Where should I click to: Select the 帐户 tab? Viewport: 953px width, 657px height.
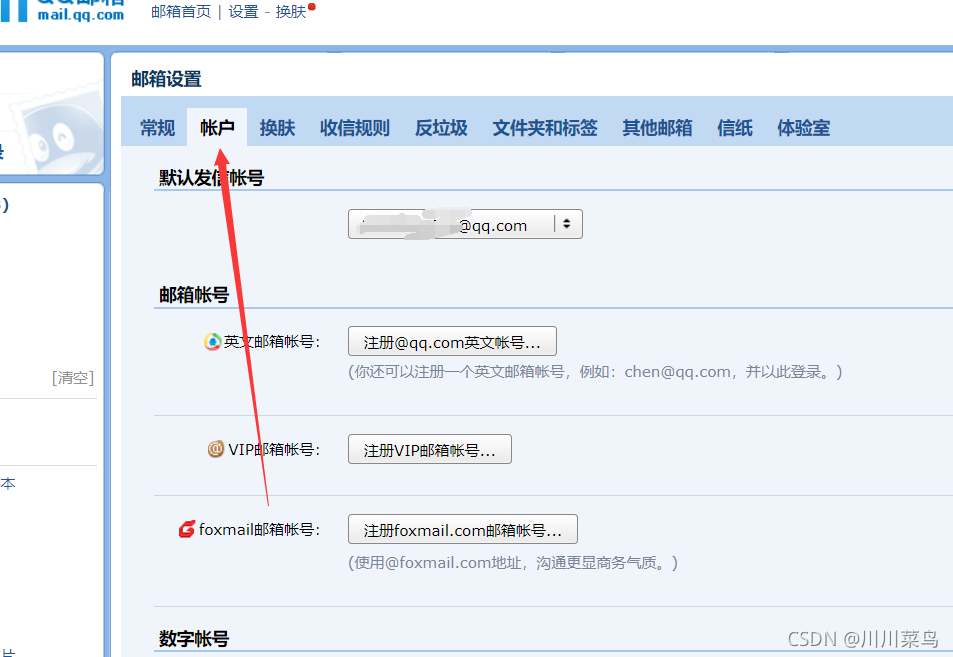(217, 128)
